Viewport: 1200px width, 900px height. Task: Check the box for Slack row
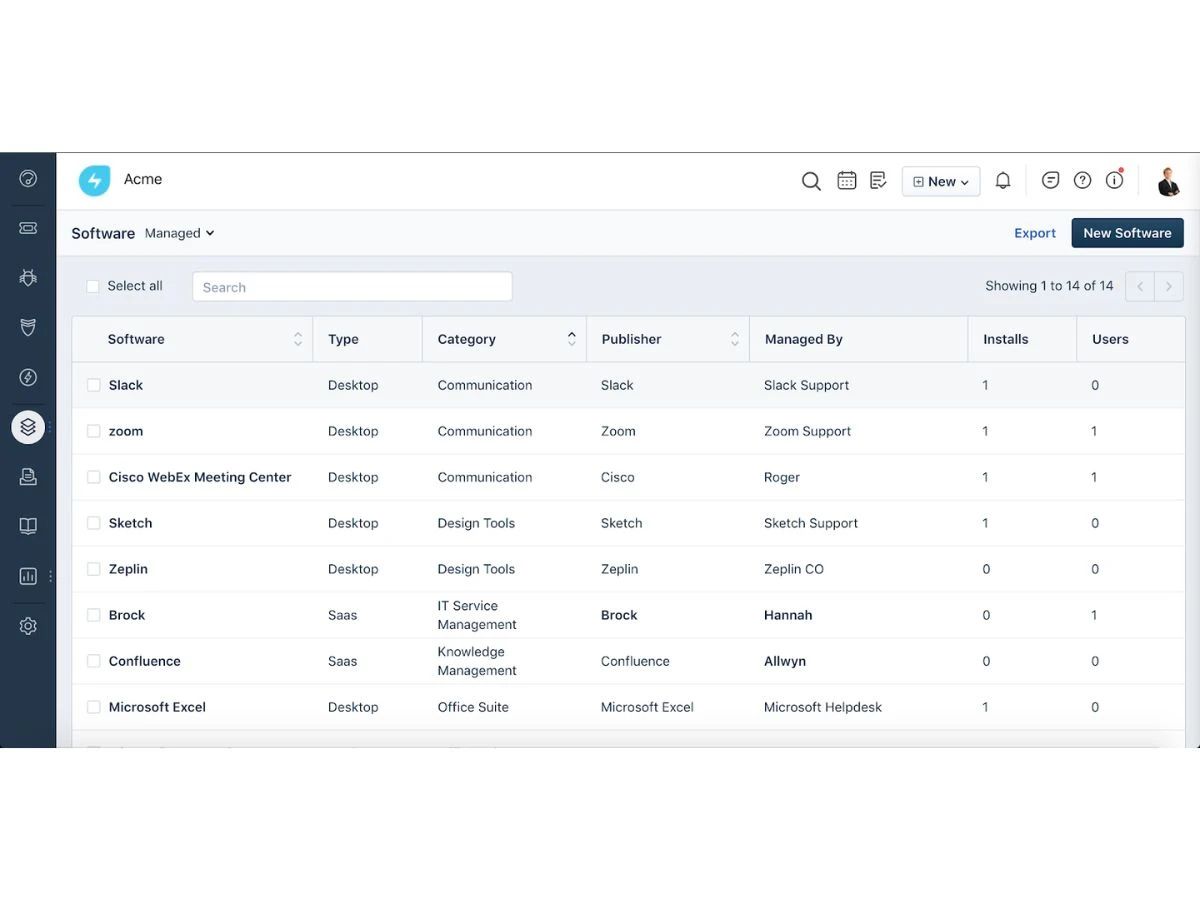pyautogui.click(x=94, y=385)
